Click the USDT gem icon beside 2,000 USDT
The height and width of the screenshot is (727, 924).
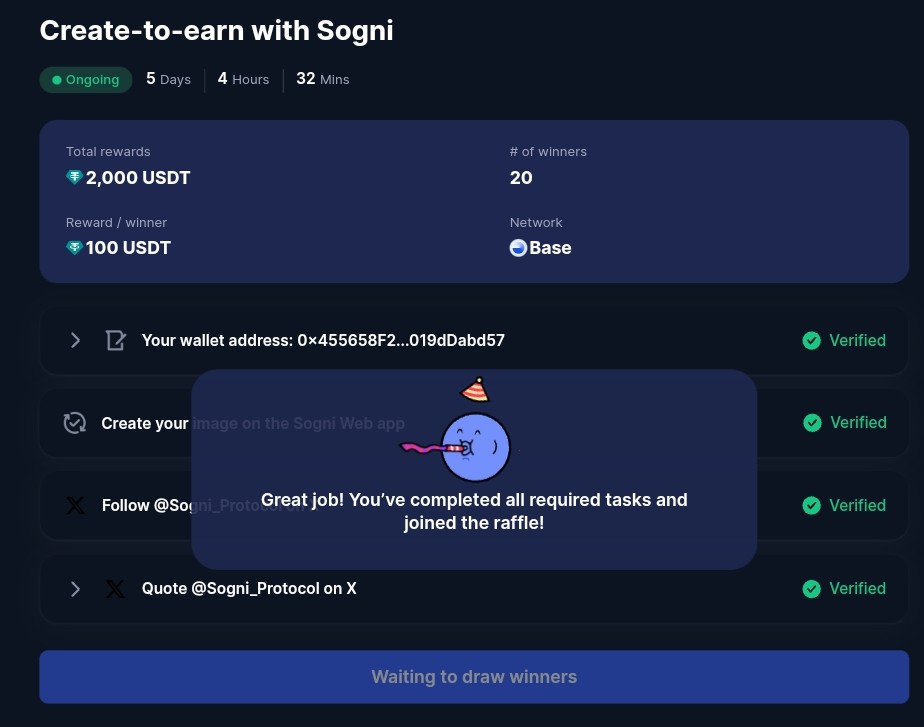click(x=74, y=177)
